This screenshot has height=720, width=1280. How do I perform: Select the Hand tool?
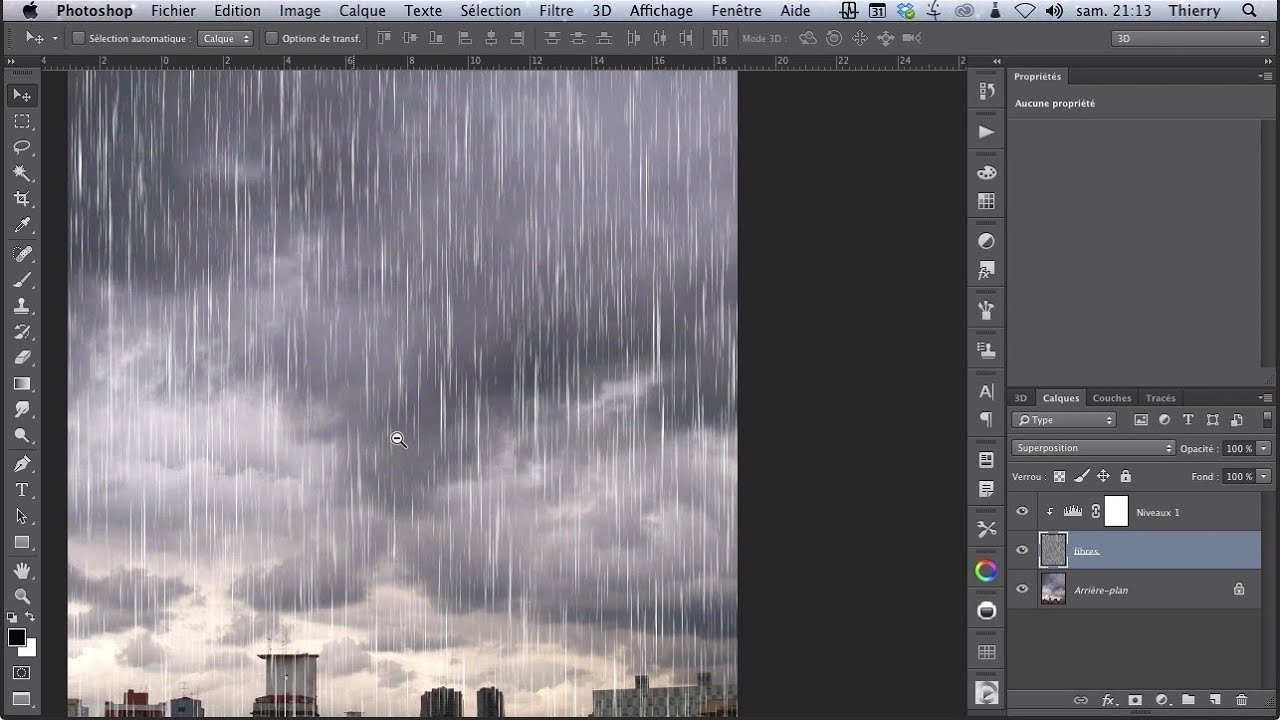[x=22, y=570]
